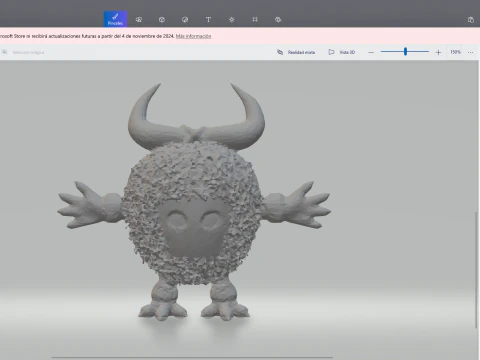Open the 3D shapes tool

tap(162, 20)
